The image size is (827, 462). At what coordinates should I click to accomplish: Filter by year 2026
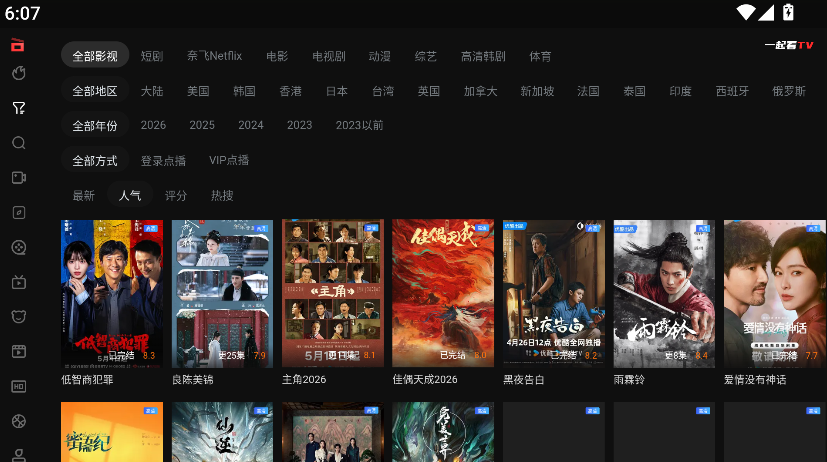tap(153, 125)
